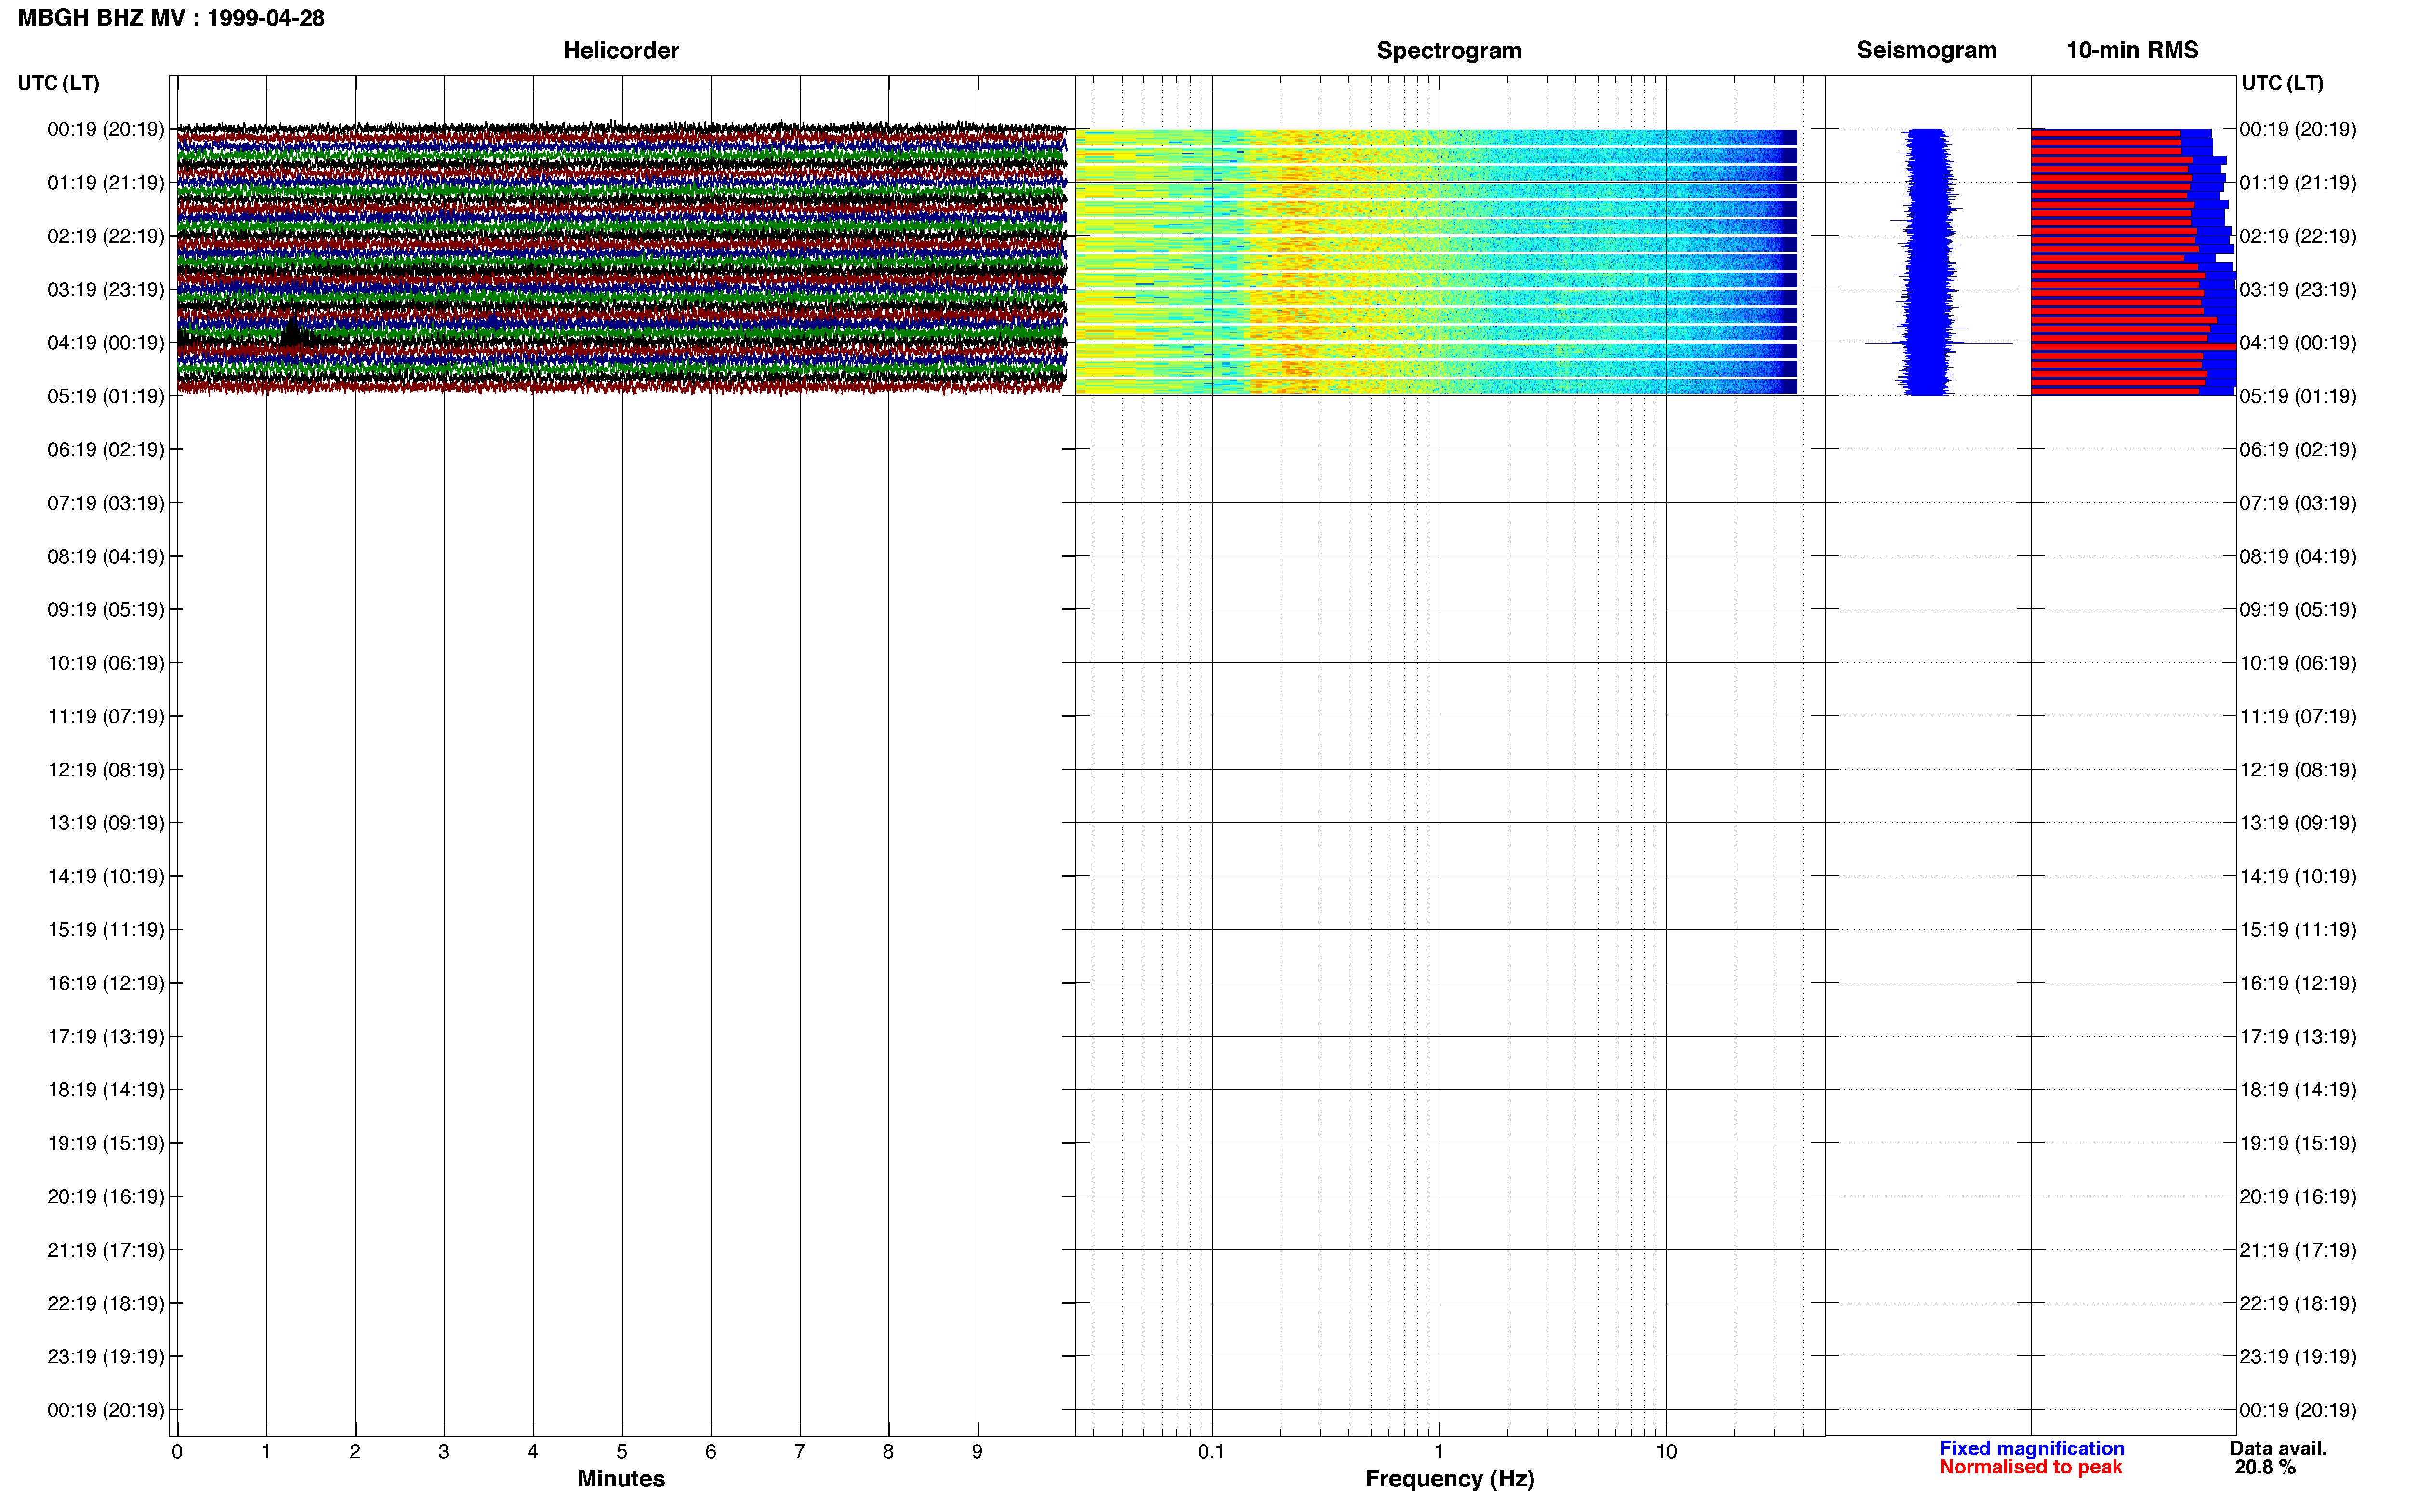Click right time label '13:19 (09:19)'
Image resolution: width=2418 pixels, height=1512 pixels.
(x=2298, y=823)
